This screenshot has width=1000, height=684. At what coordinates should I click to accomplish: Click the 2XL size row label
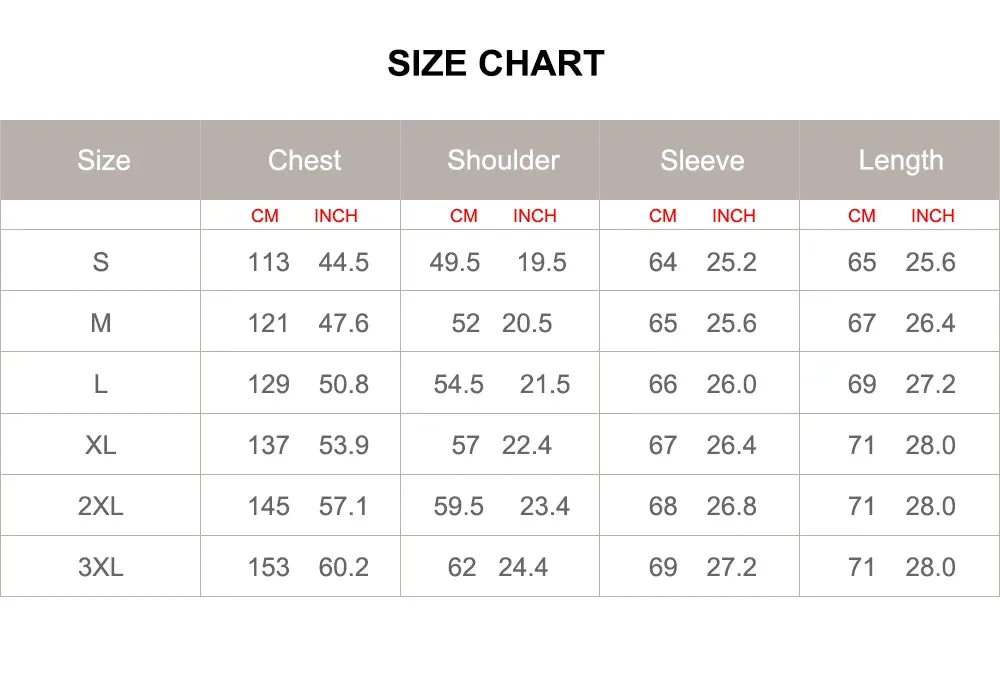point(101,506)
